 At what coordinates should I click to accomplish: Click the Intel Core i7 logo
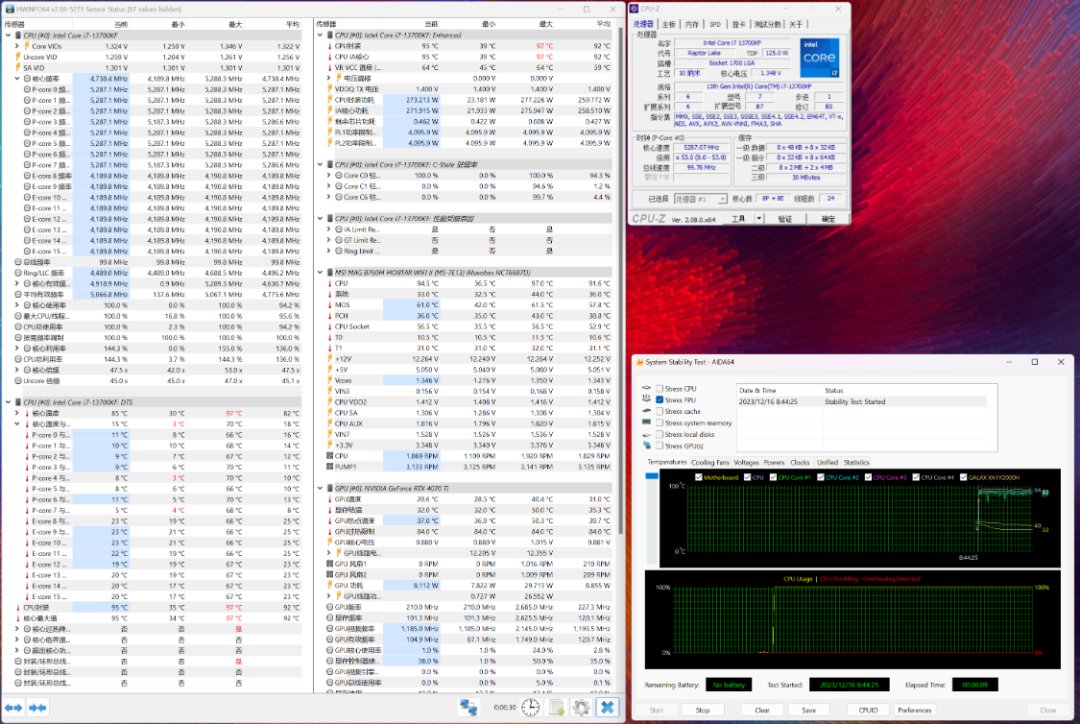point(819,57)
